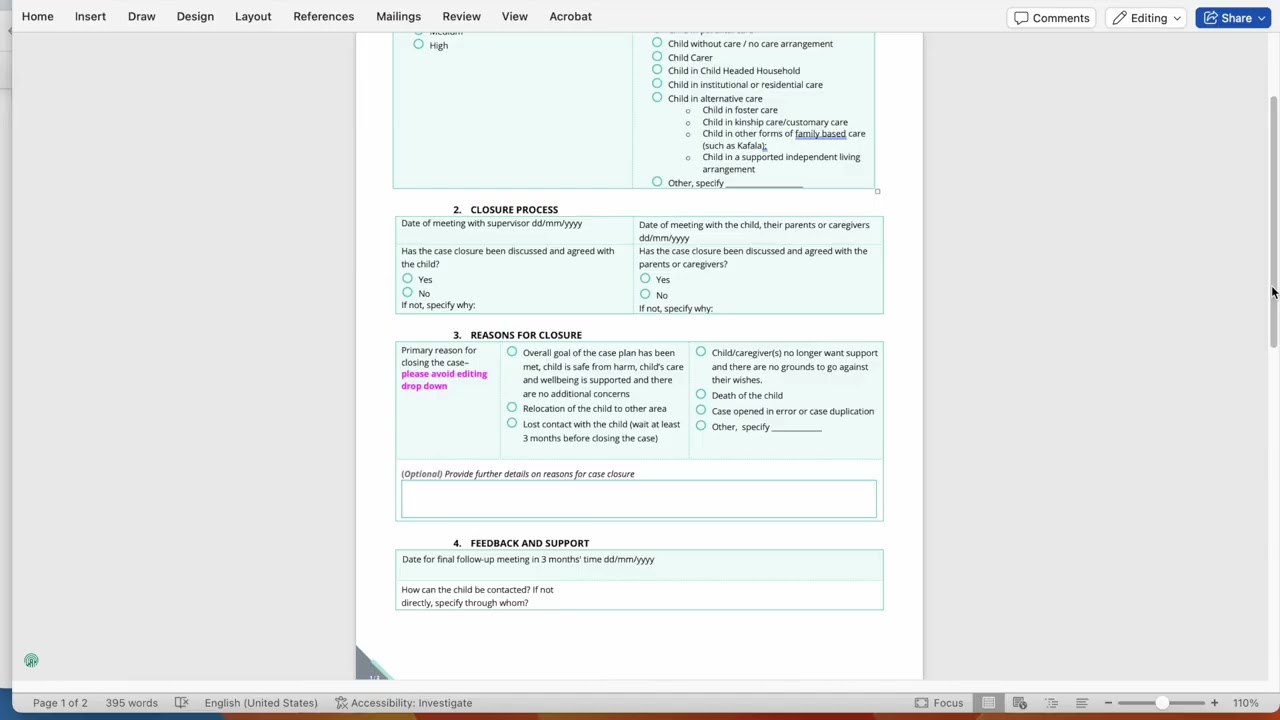The height and width of the screenshot is (720, 1280).
Task: Choose Yes for agreed with parents or caregivers
Action: [x=645, y=279]
